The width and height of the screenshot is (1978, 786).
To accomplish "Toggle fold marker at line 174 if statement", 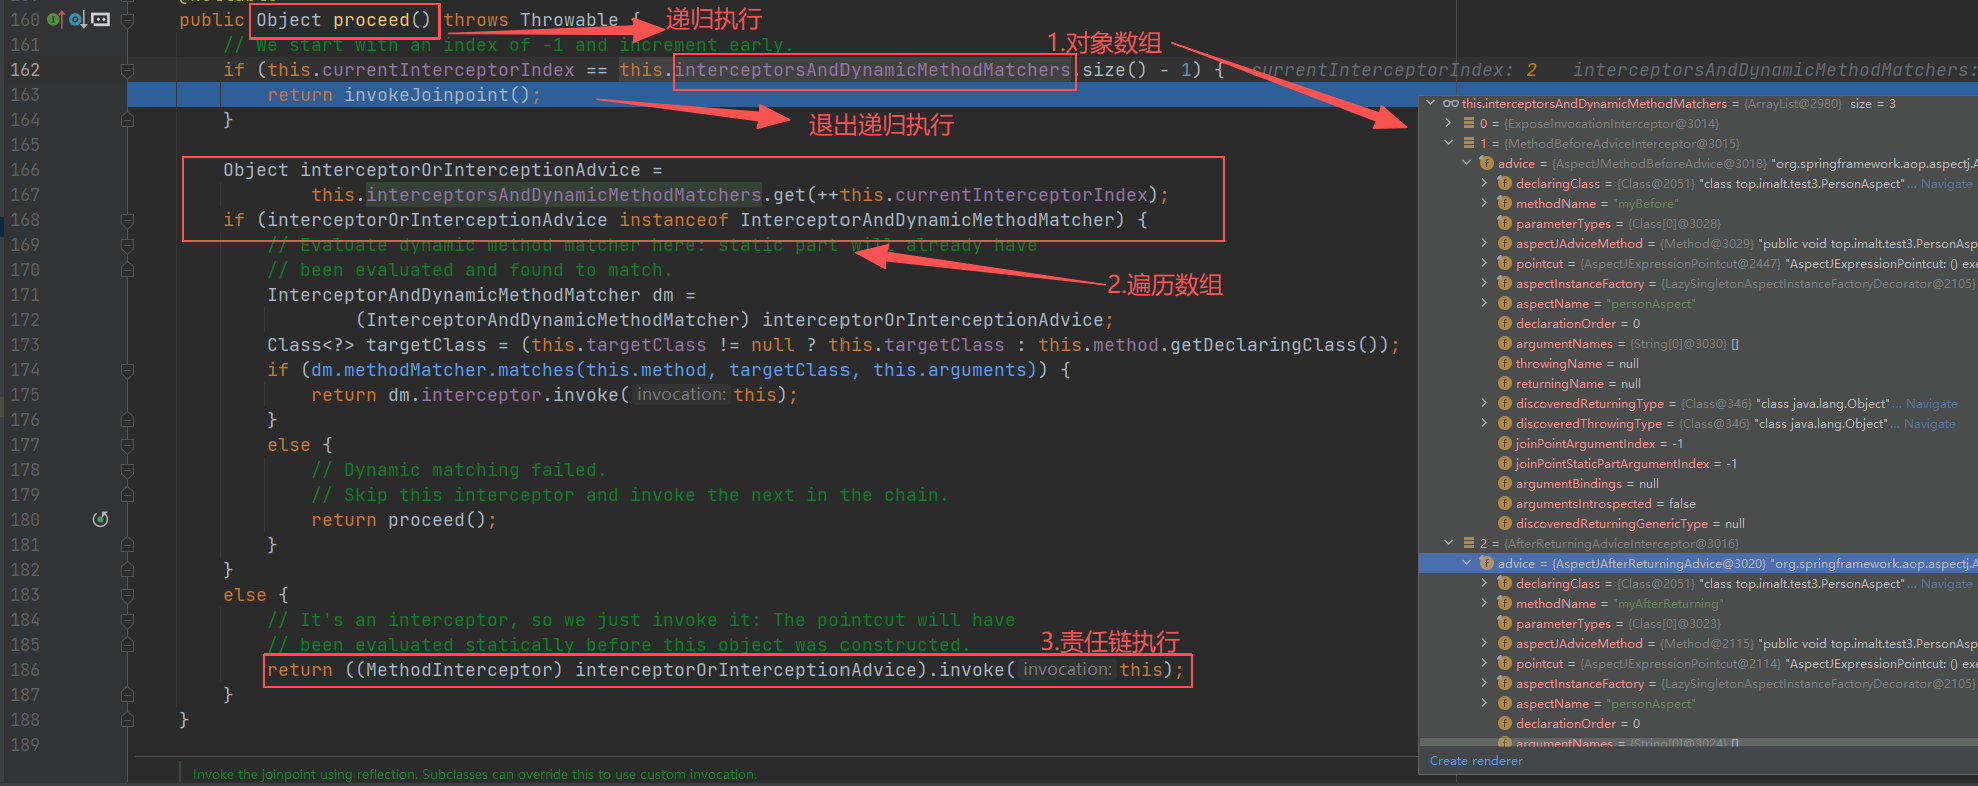I will pyautogui.click(x=127, y=370).
